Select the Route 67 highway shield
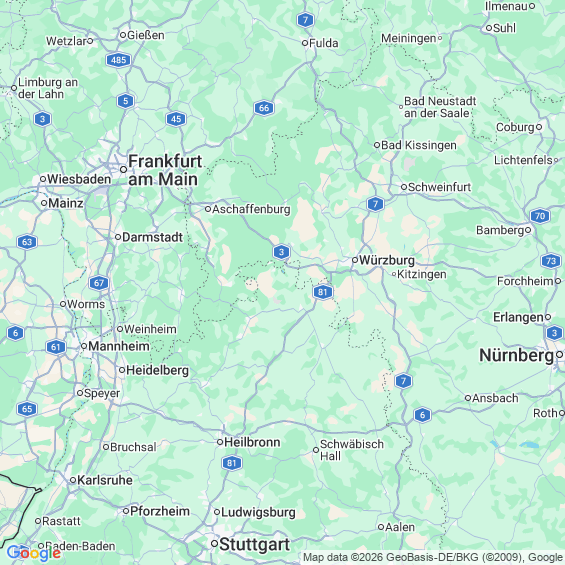Screen dimensions: 565x565 tap(99, 283)
